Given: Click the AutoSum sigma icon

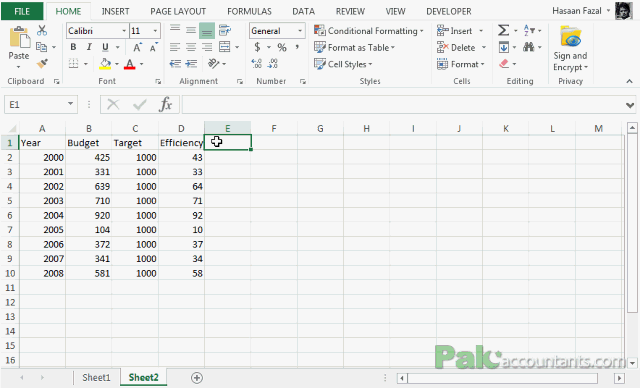Looking at the screenshot, I should click(x=503, y=31).
